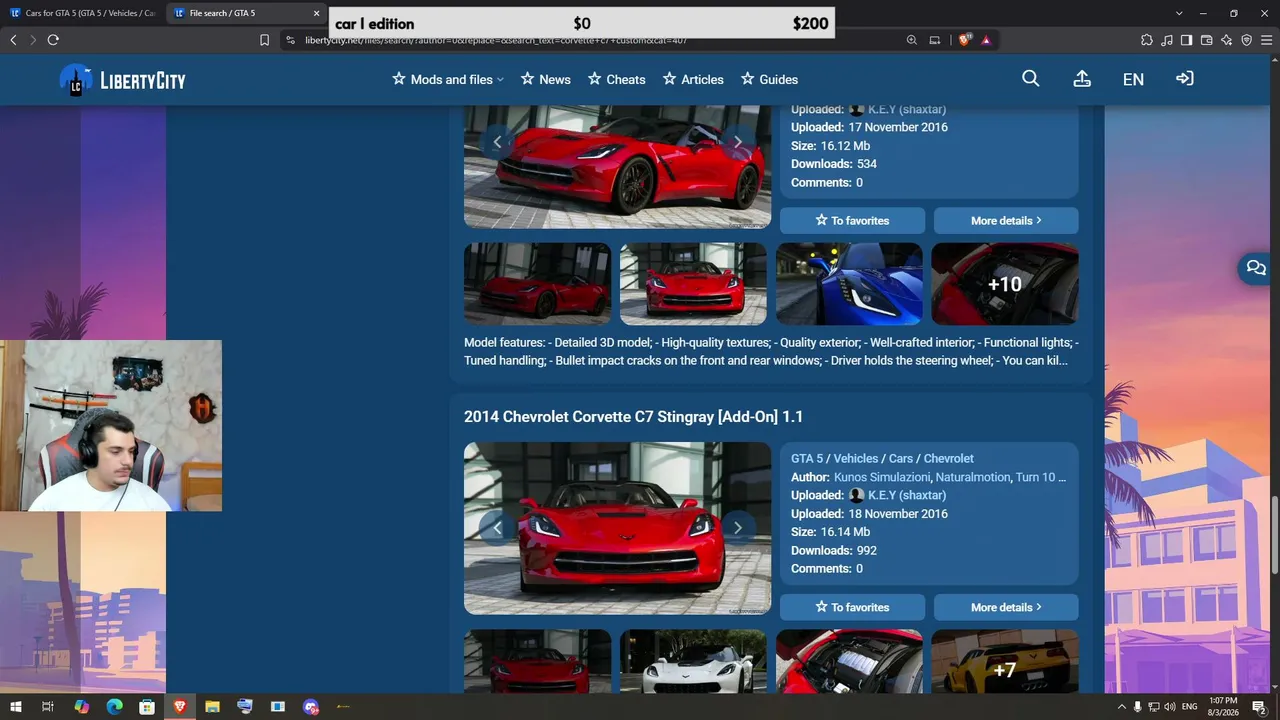This screenshot has width=1280, height=720.
Task: Open the Brave main hamburger menu
Action: (x=1265, y=40)
